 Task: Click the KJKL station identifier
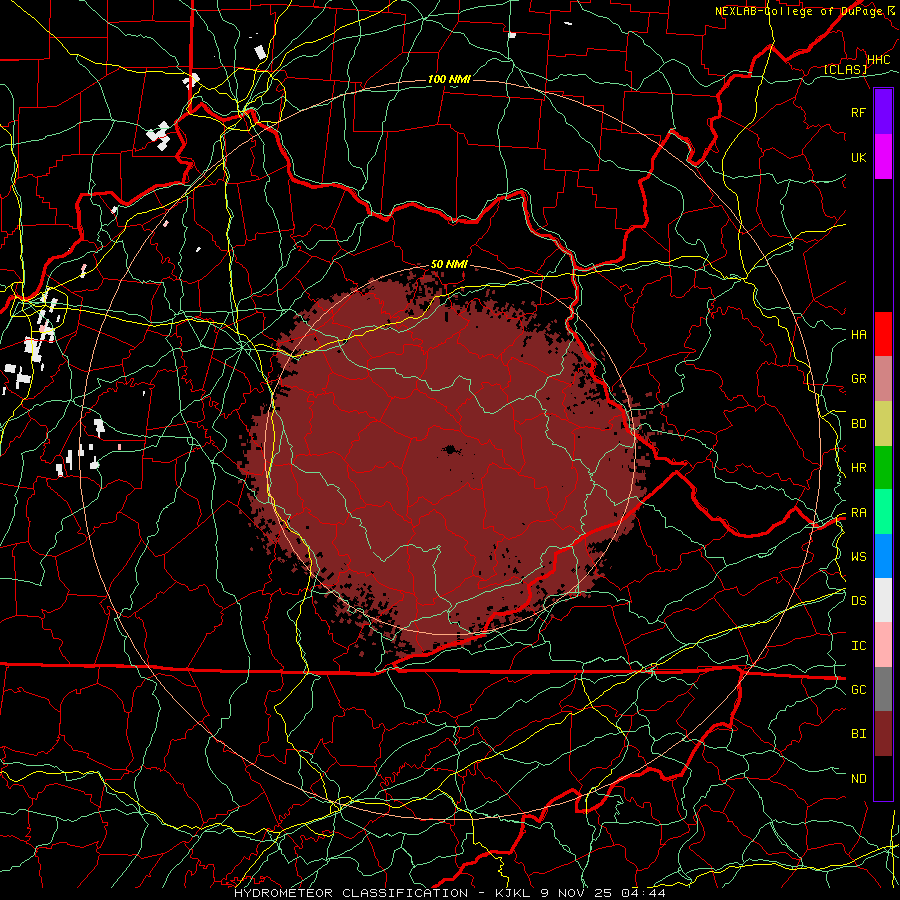514,893
